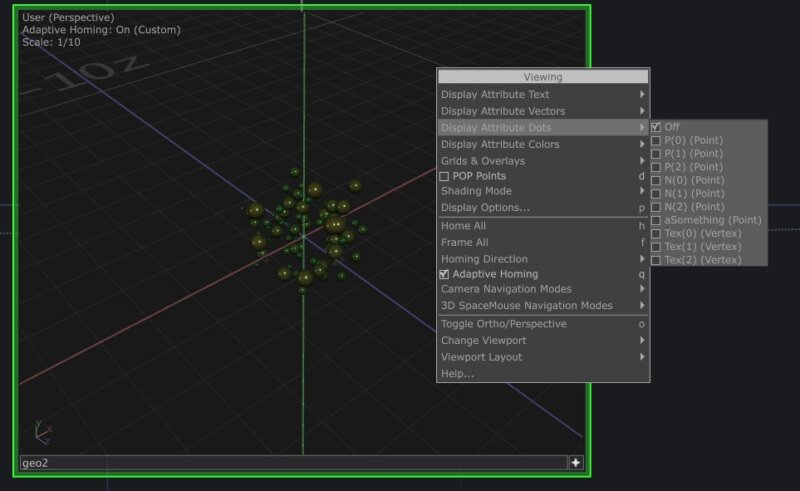800x491 pixels.
Task: Expand Camera Navigation Modes submenu
Action: tap(540, 289)
